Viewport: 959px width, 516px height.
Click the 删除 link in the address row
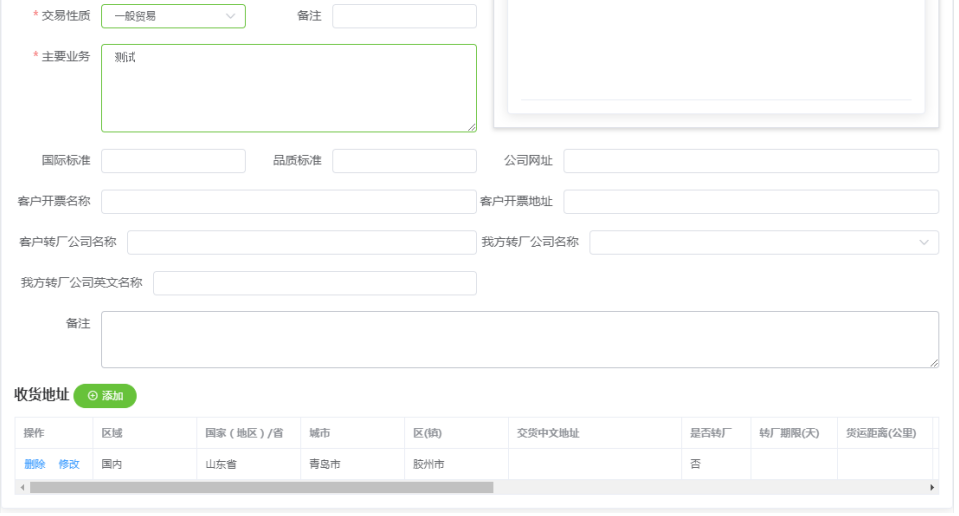coord(35,464)
